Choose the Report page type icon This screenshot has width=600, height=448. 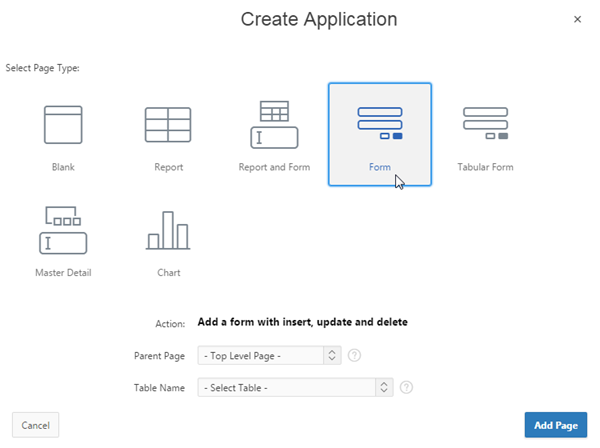point(168,125)
